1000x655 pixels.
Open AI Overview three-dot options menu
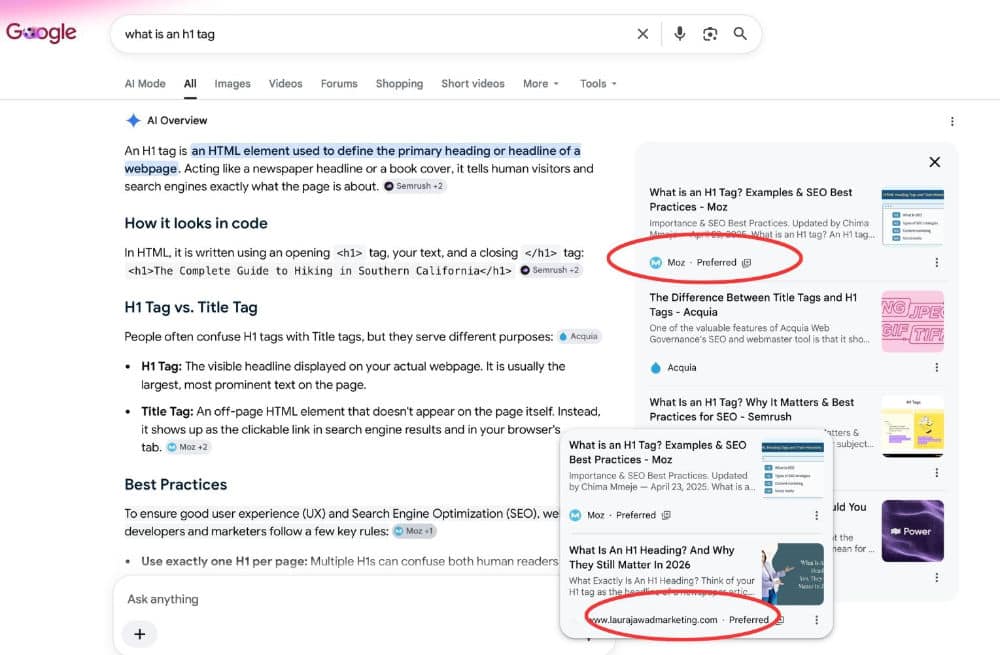click(952, 121)
